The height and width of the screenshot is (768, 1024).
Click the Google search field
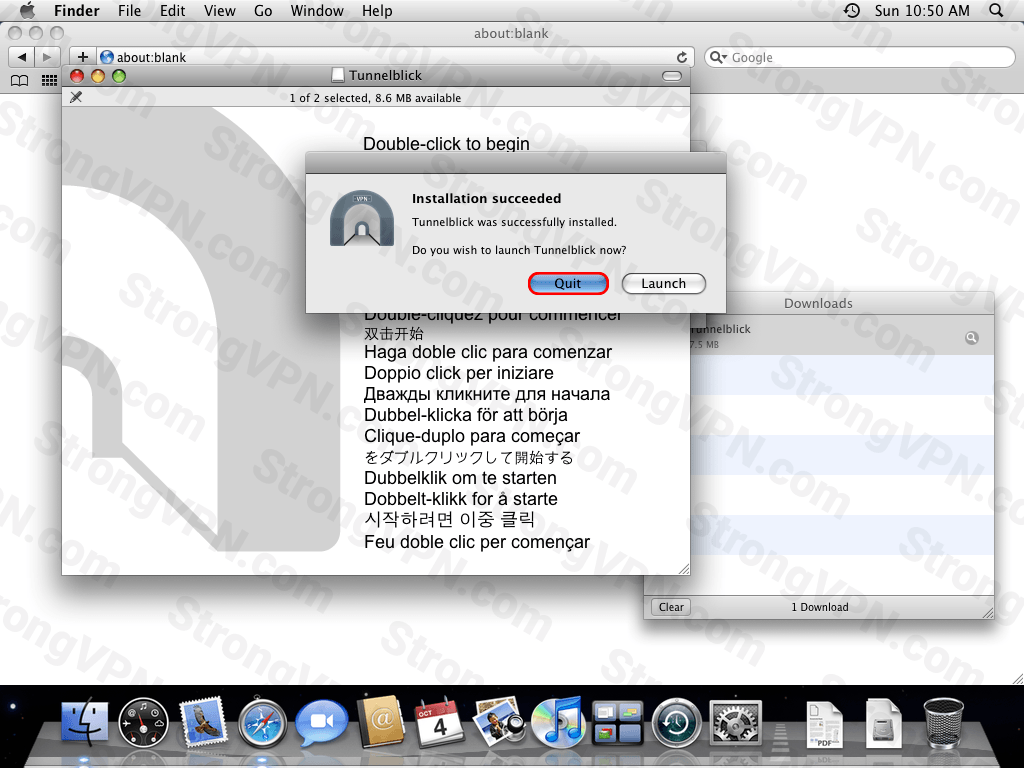(859, 57)
